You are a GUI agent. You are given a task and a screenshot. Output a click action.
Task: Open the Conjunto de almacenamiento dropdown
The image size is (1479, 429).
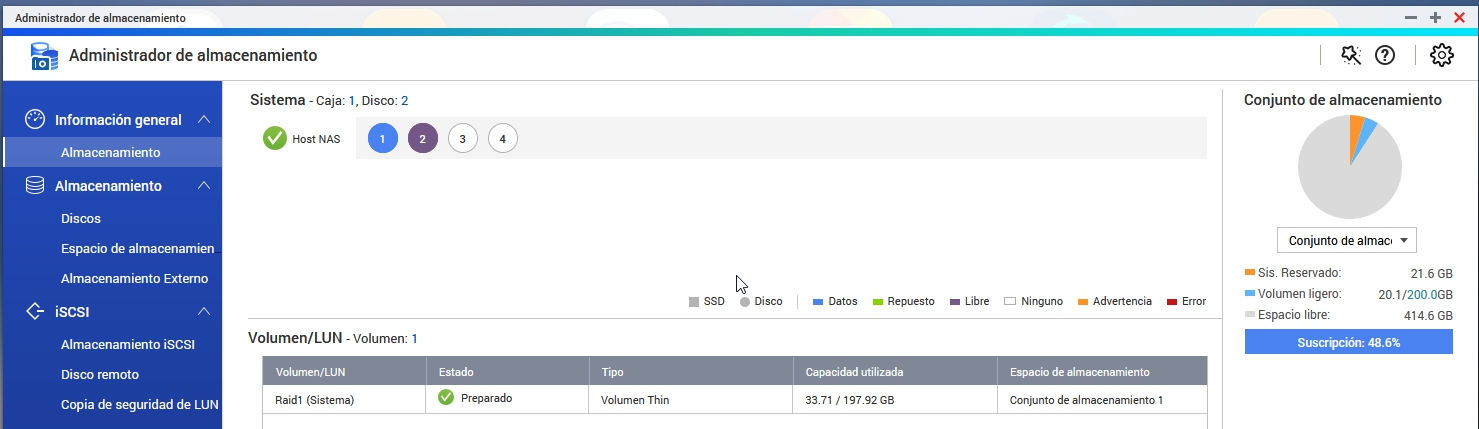(x=1346, y=241)
